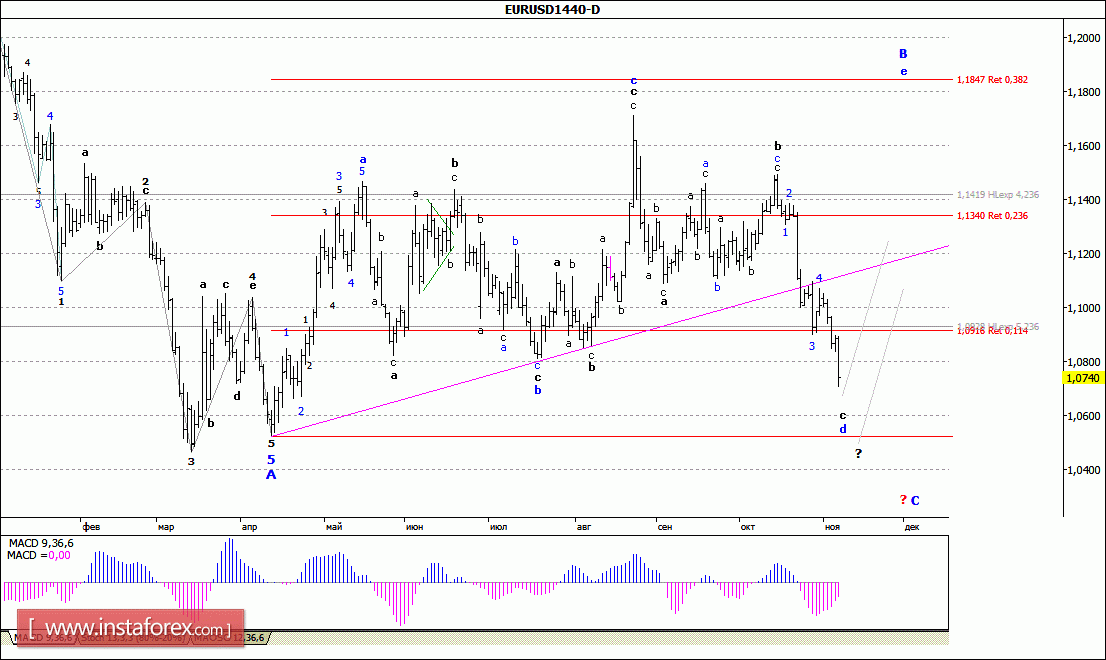Click the 1,0916 Ret 0,114 retracement label

coord(992,331)
